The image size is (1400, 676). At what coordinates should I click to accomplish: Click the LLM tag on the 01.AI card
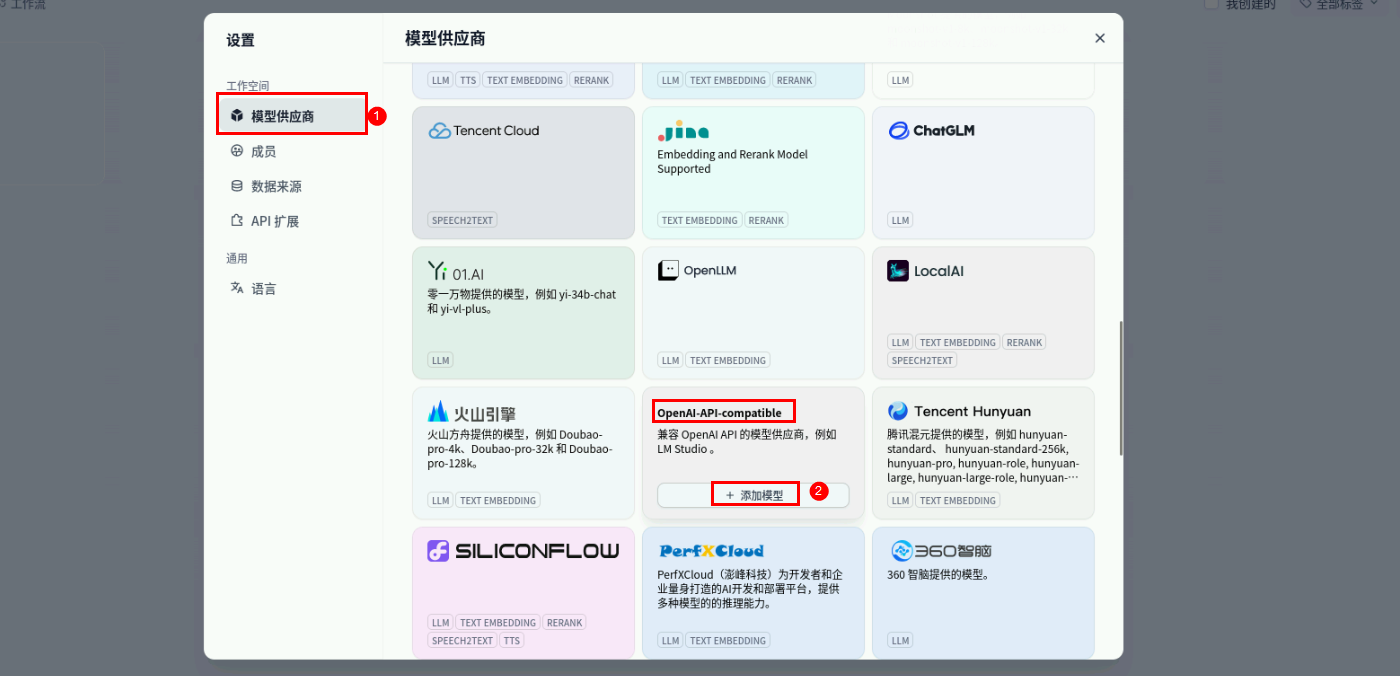[x=441, y=360]
